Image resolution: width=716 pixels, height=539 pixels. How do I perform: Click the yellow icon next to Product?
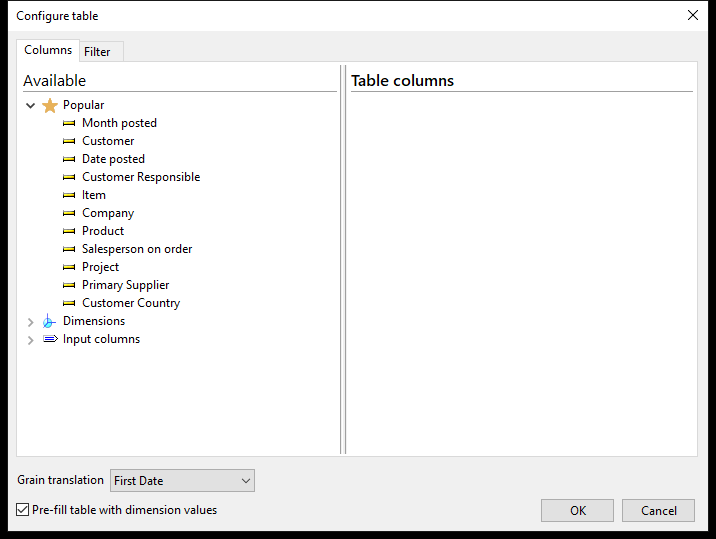pyautogui.click(x=69, y=231)
